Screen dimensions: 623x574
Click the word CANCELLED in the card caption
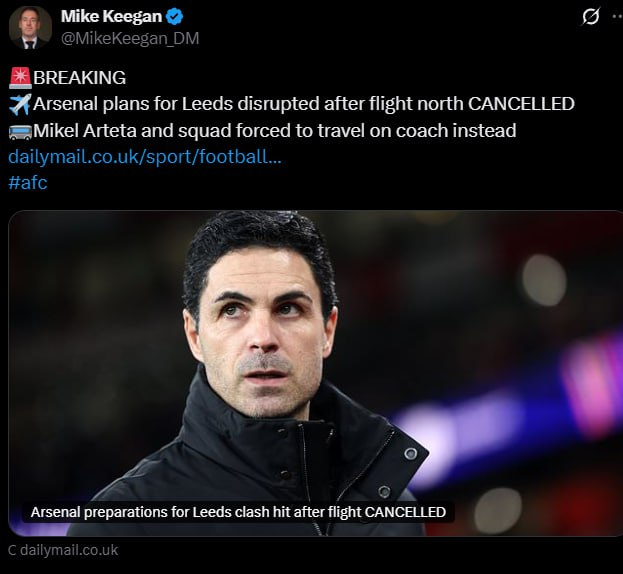point(405,512)
